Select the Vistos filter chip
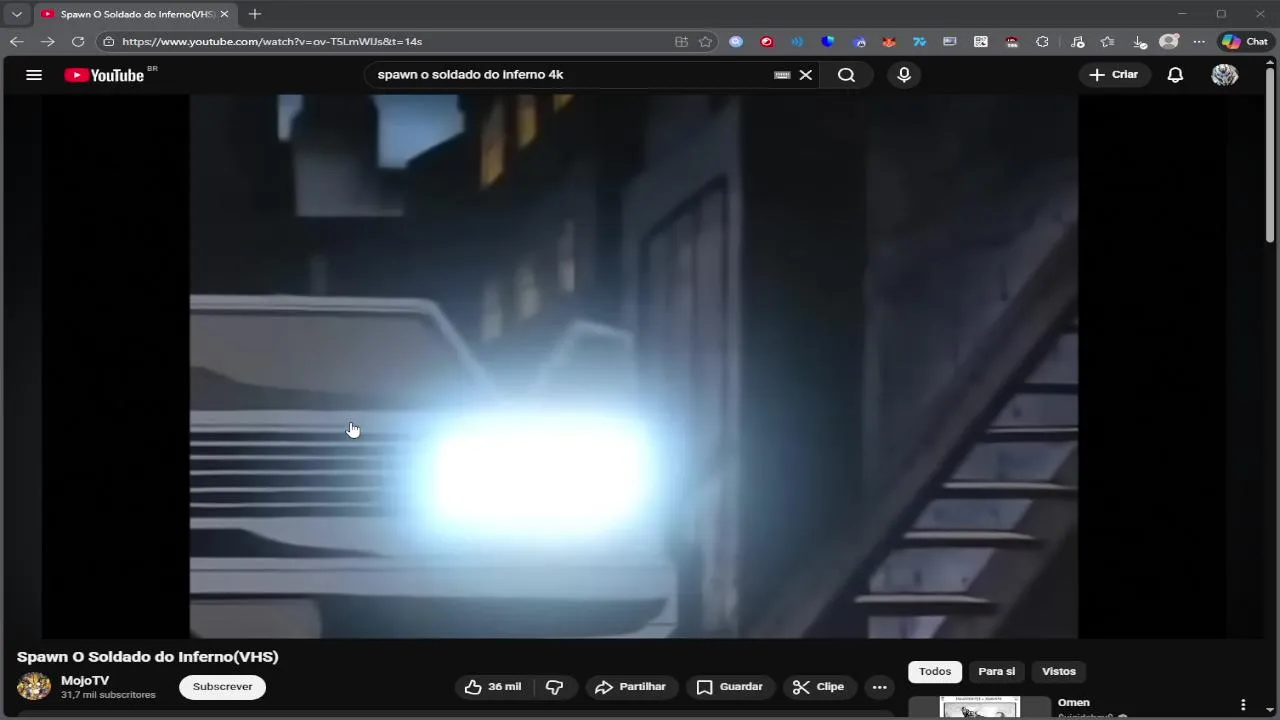The image size is (1280, 720). (x=1059, y=672)
